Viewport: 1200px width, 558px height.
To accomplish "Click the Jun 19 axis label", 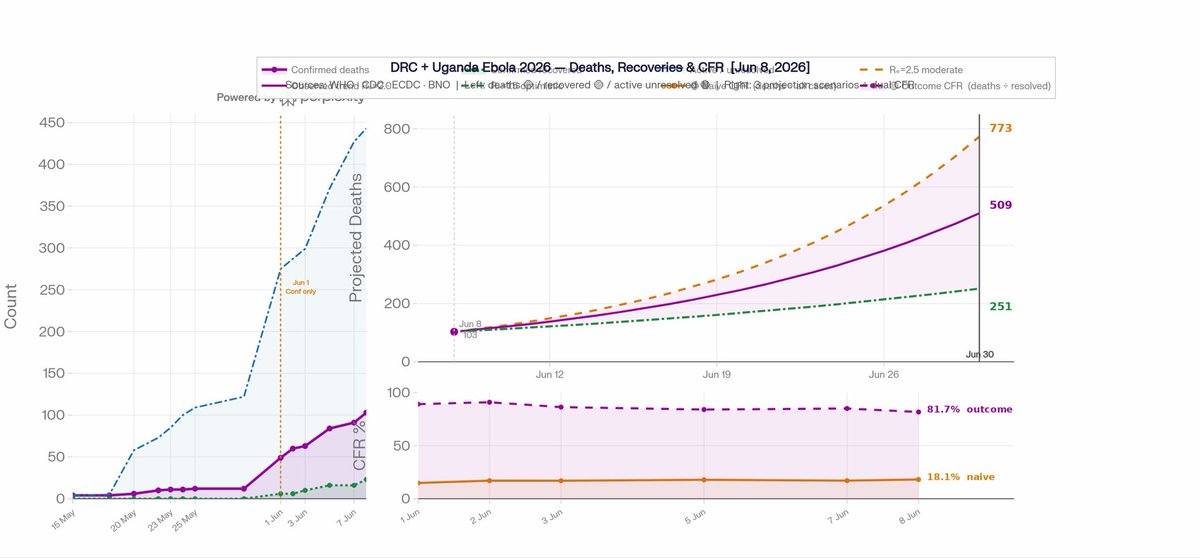I will 717,375.
